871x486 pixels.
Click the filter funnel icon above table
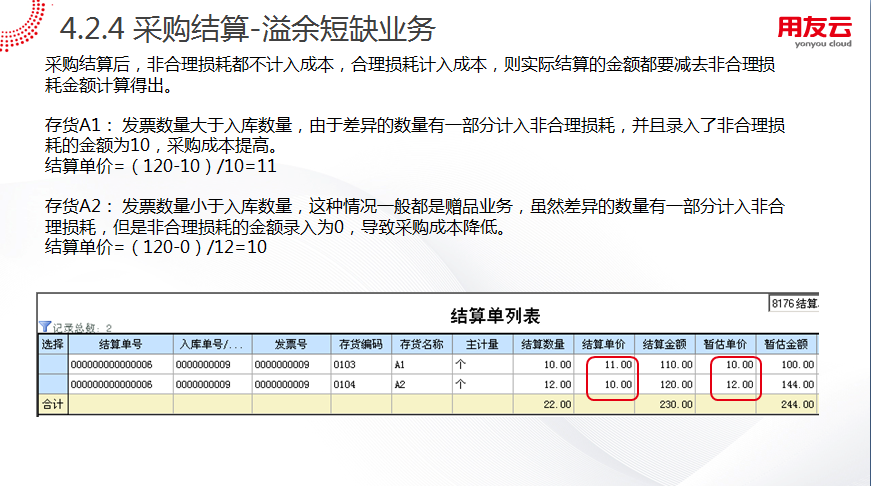tap(45, 327)
